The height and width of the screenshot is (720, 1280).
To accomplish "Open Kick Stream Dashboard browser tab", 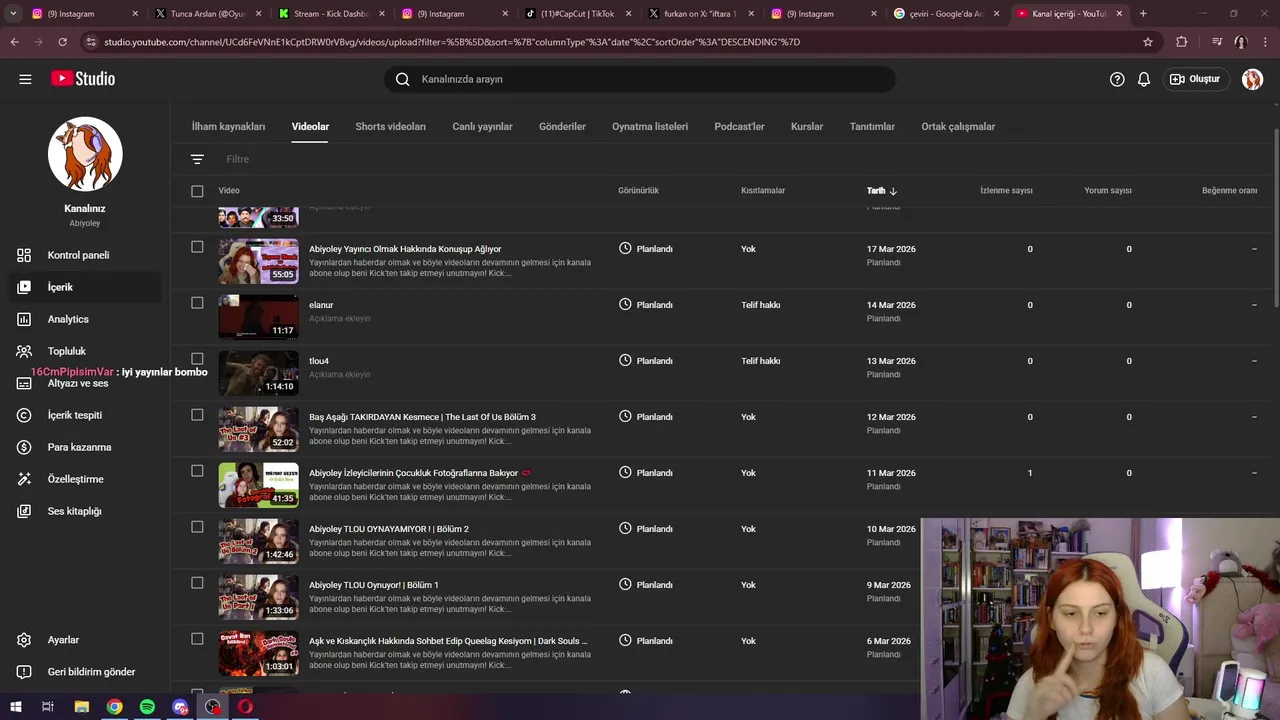I will 331,14.
